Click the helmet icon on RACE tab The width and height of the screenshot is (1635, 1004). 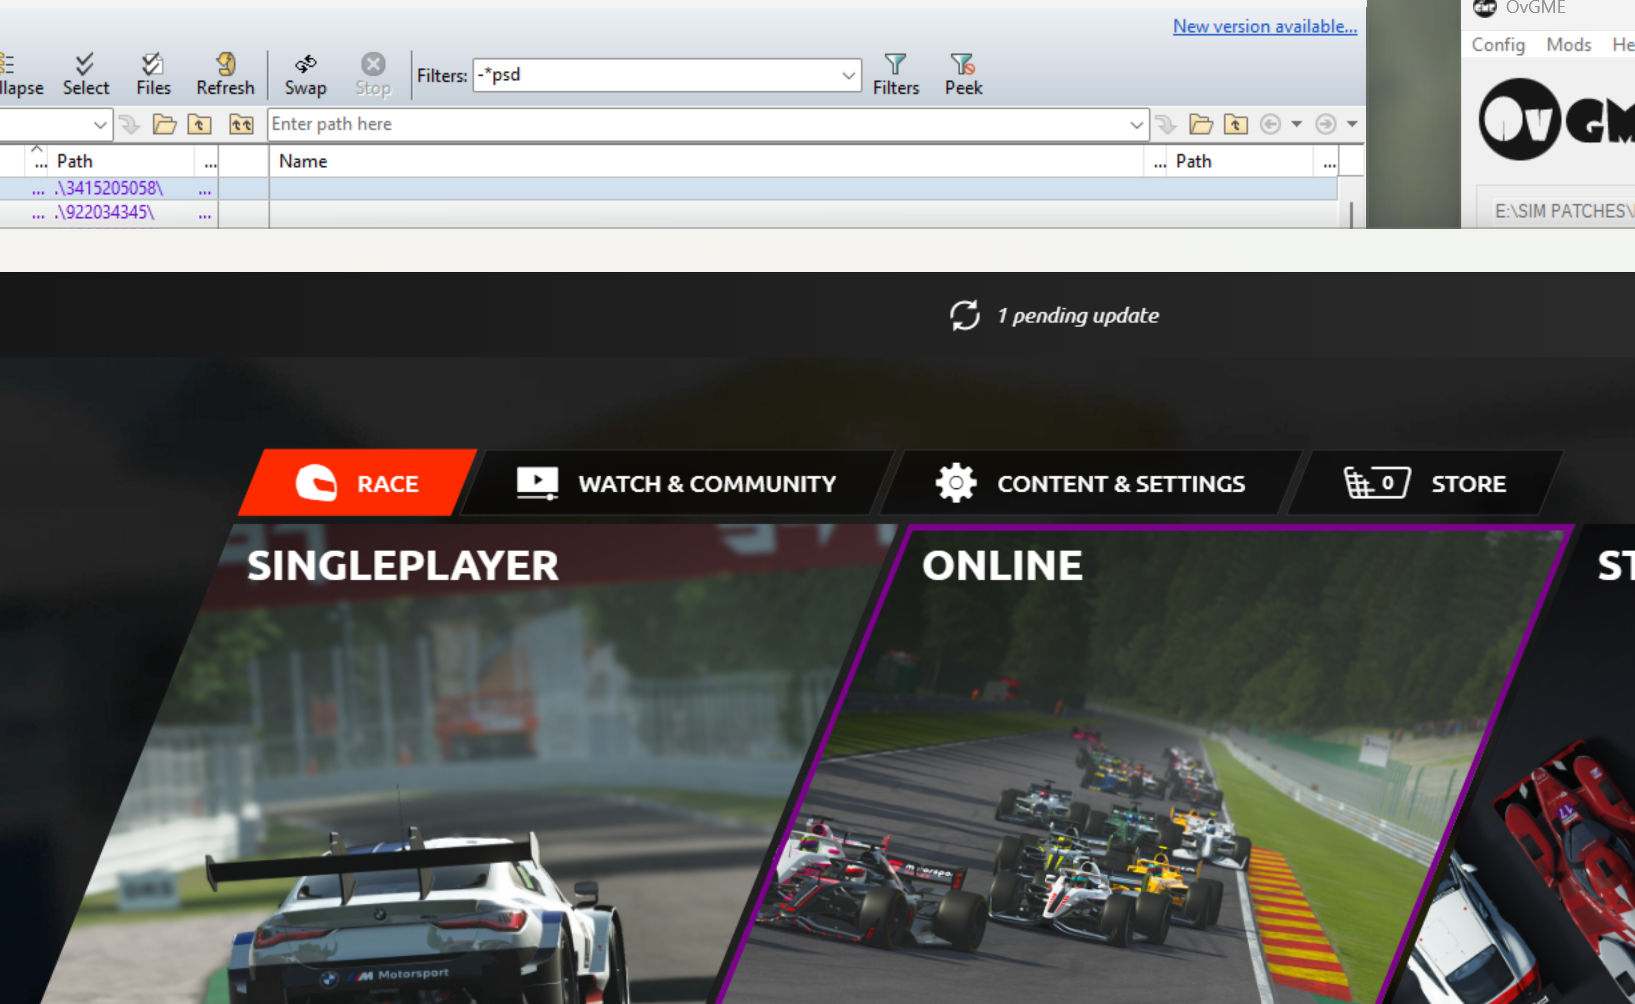click(x=316, y=483)
